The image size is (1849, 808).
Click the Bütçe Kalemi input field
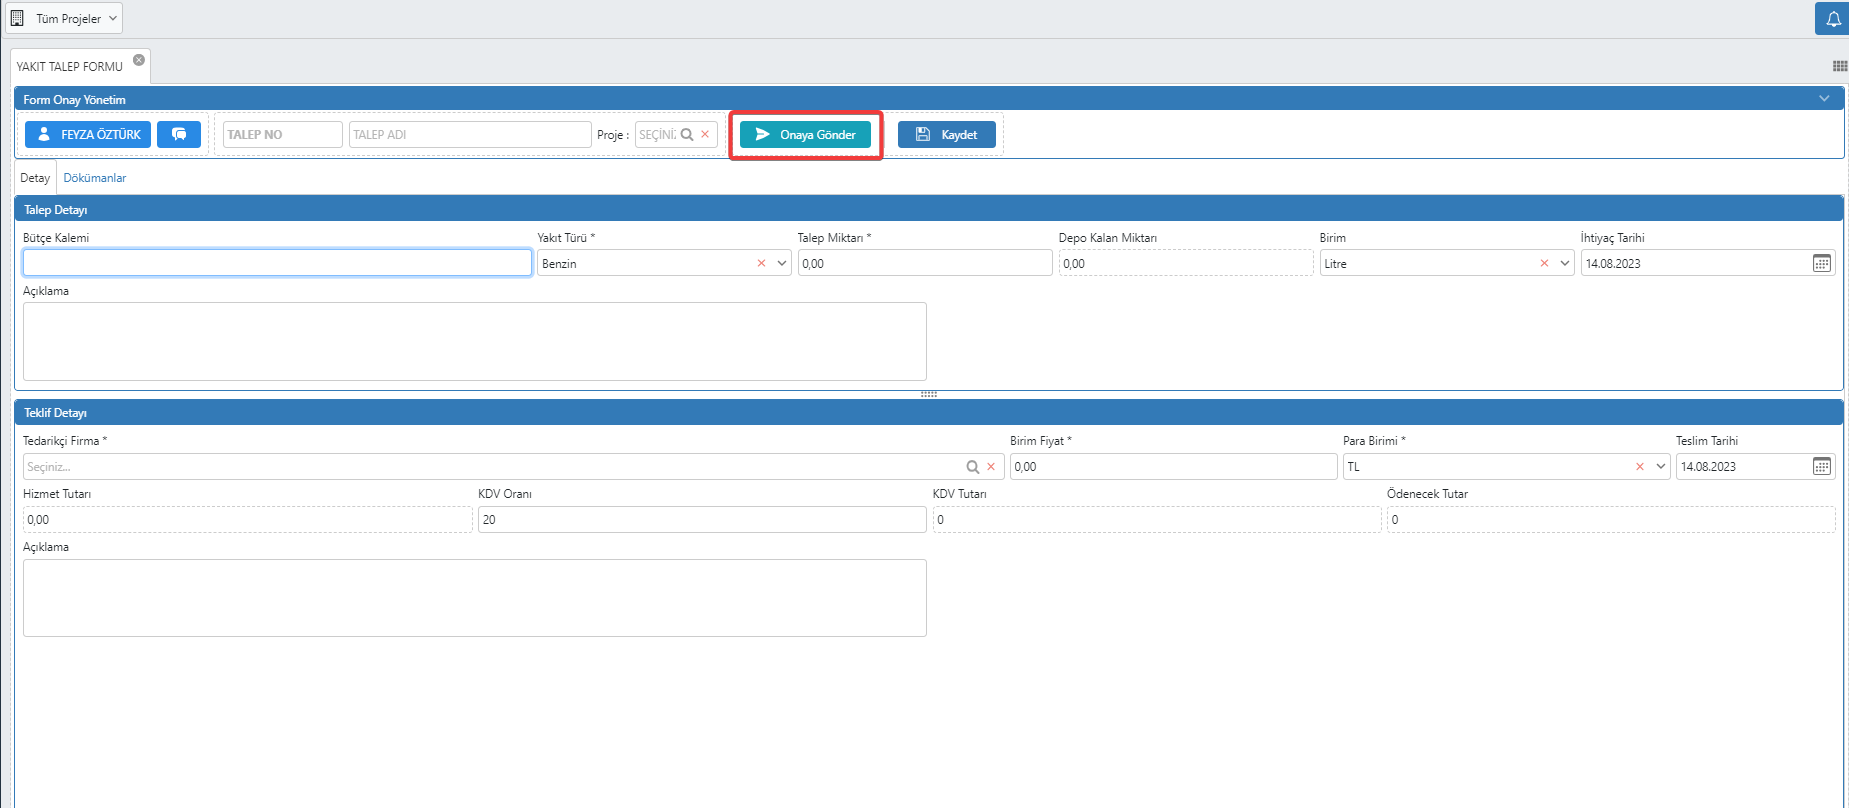277,263
